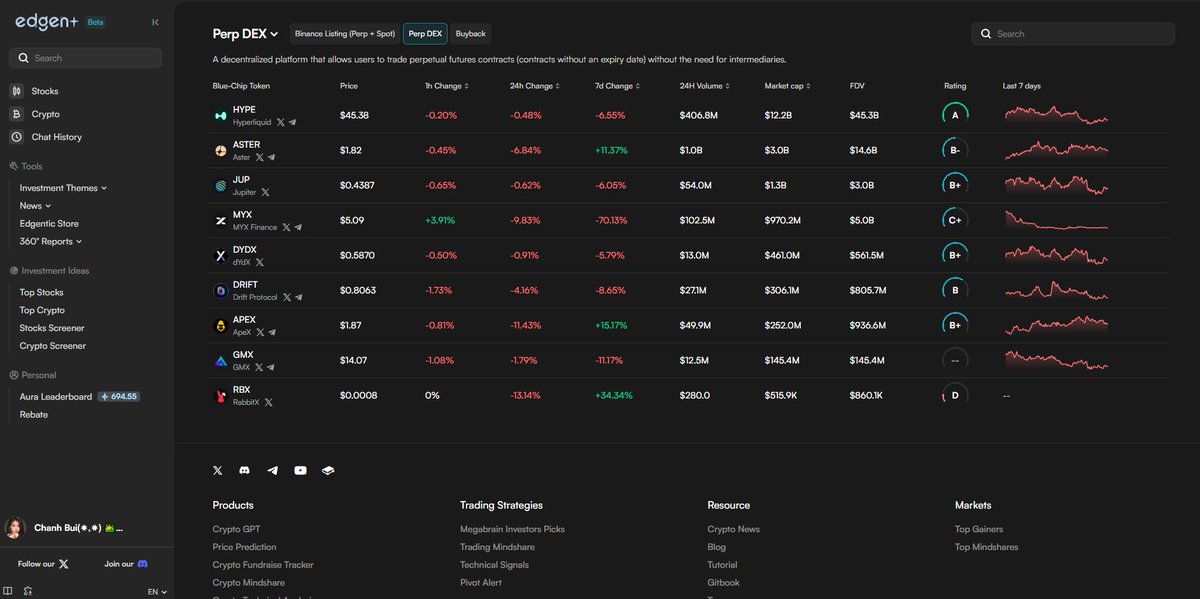Open the Crypto GPT footer link

click(236, 529)
